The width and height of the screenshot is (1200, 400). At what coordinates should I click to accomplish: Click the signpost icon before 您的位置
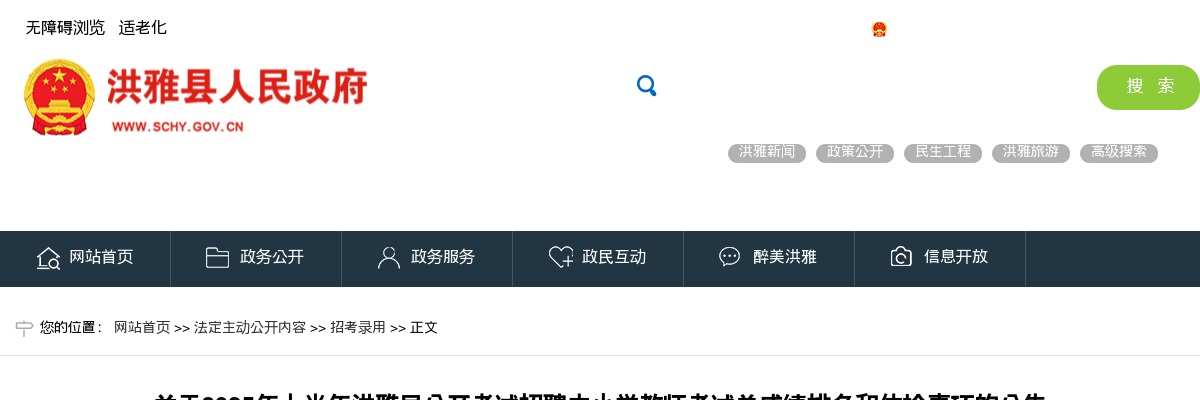point(24,327)
